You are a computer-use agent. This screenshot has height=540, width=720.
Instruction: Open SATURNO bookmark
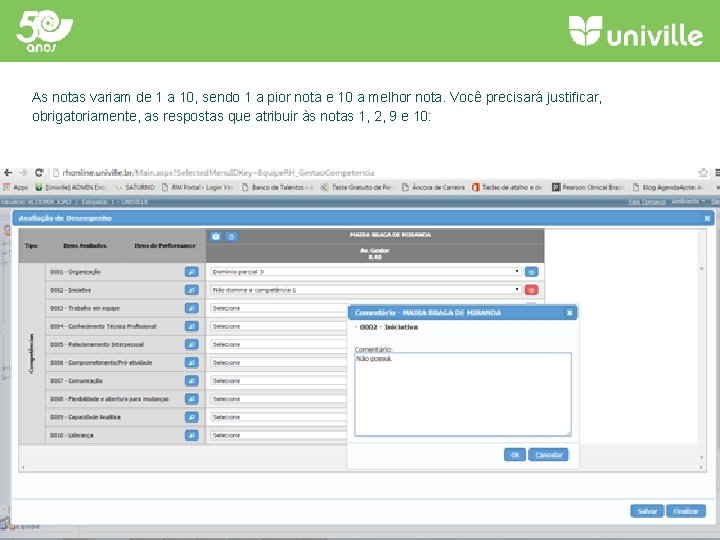pyautogui.click(x=135, y=187)
